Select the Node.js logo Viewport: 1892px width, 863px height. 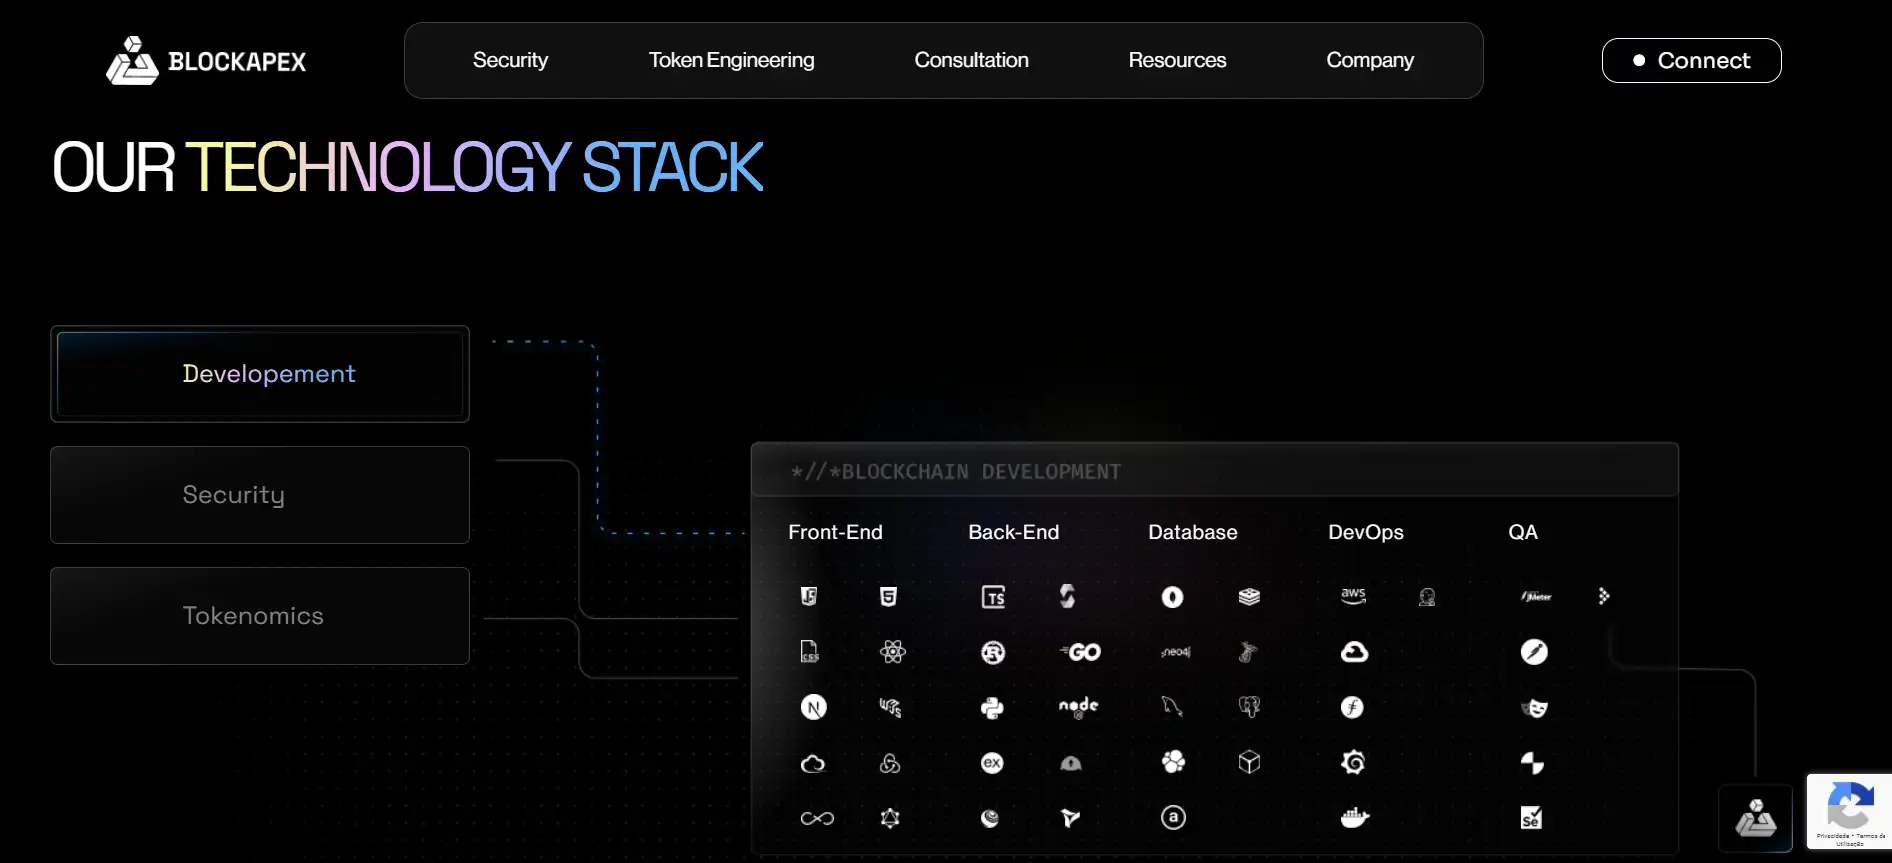point(1078,707)
